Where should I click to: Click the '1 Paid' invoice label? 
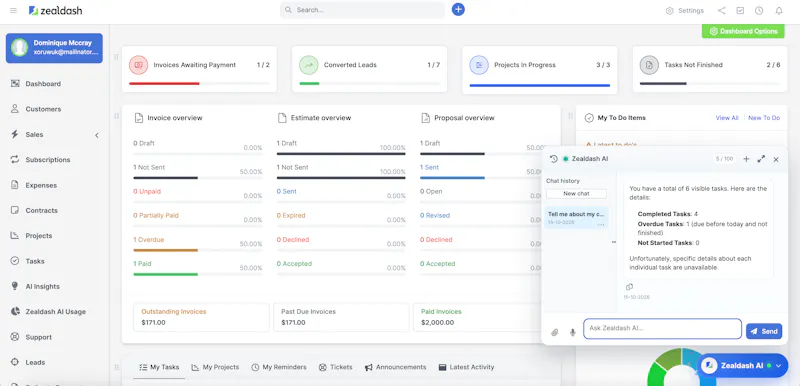point(142,264)
